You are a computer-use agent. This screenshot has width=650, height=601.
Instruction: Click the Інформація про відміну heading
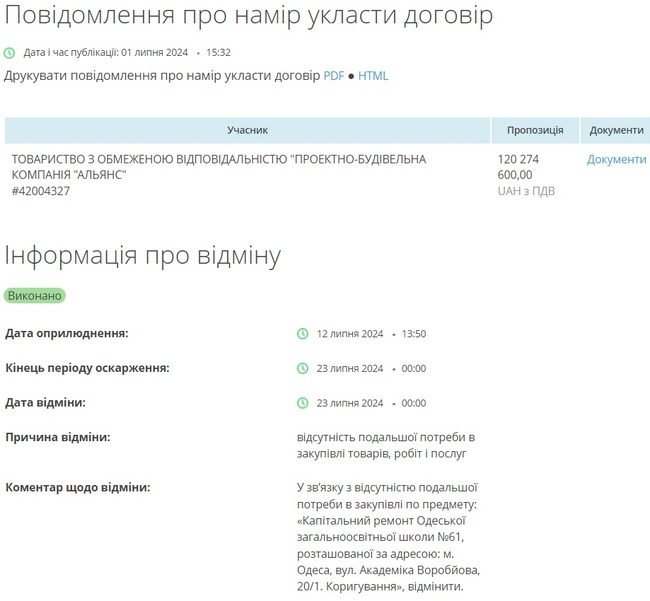[x=143, y=255]
